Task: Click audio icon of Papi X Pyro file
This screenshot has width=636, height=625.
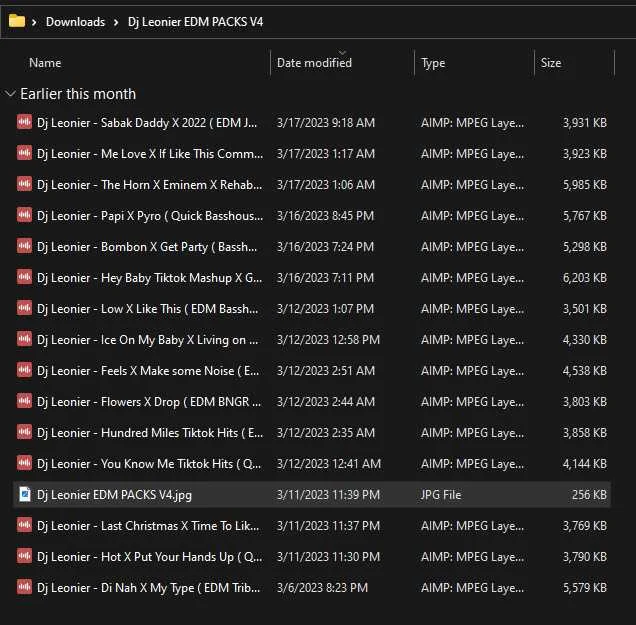Action: tap(24, 215)
